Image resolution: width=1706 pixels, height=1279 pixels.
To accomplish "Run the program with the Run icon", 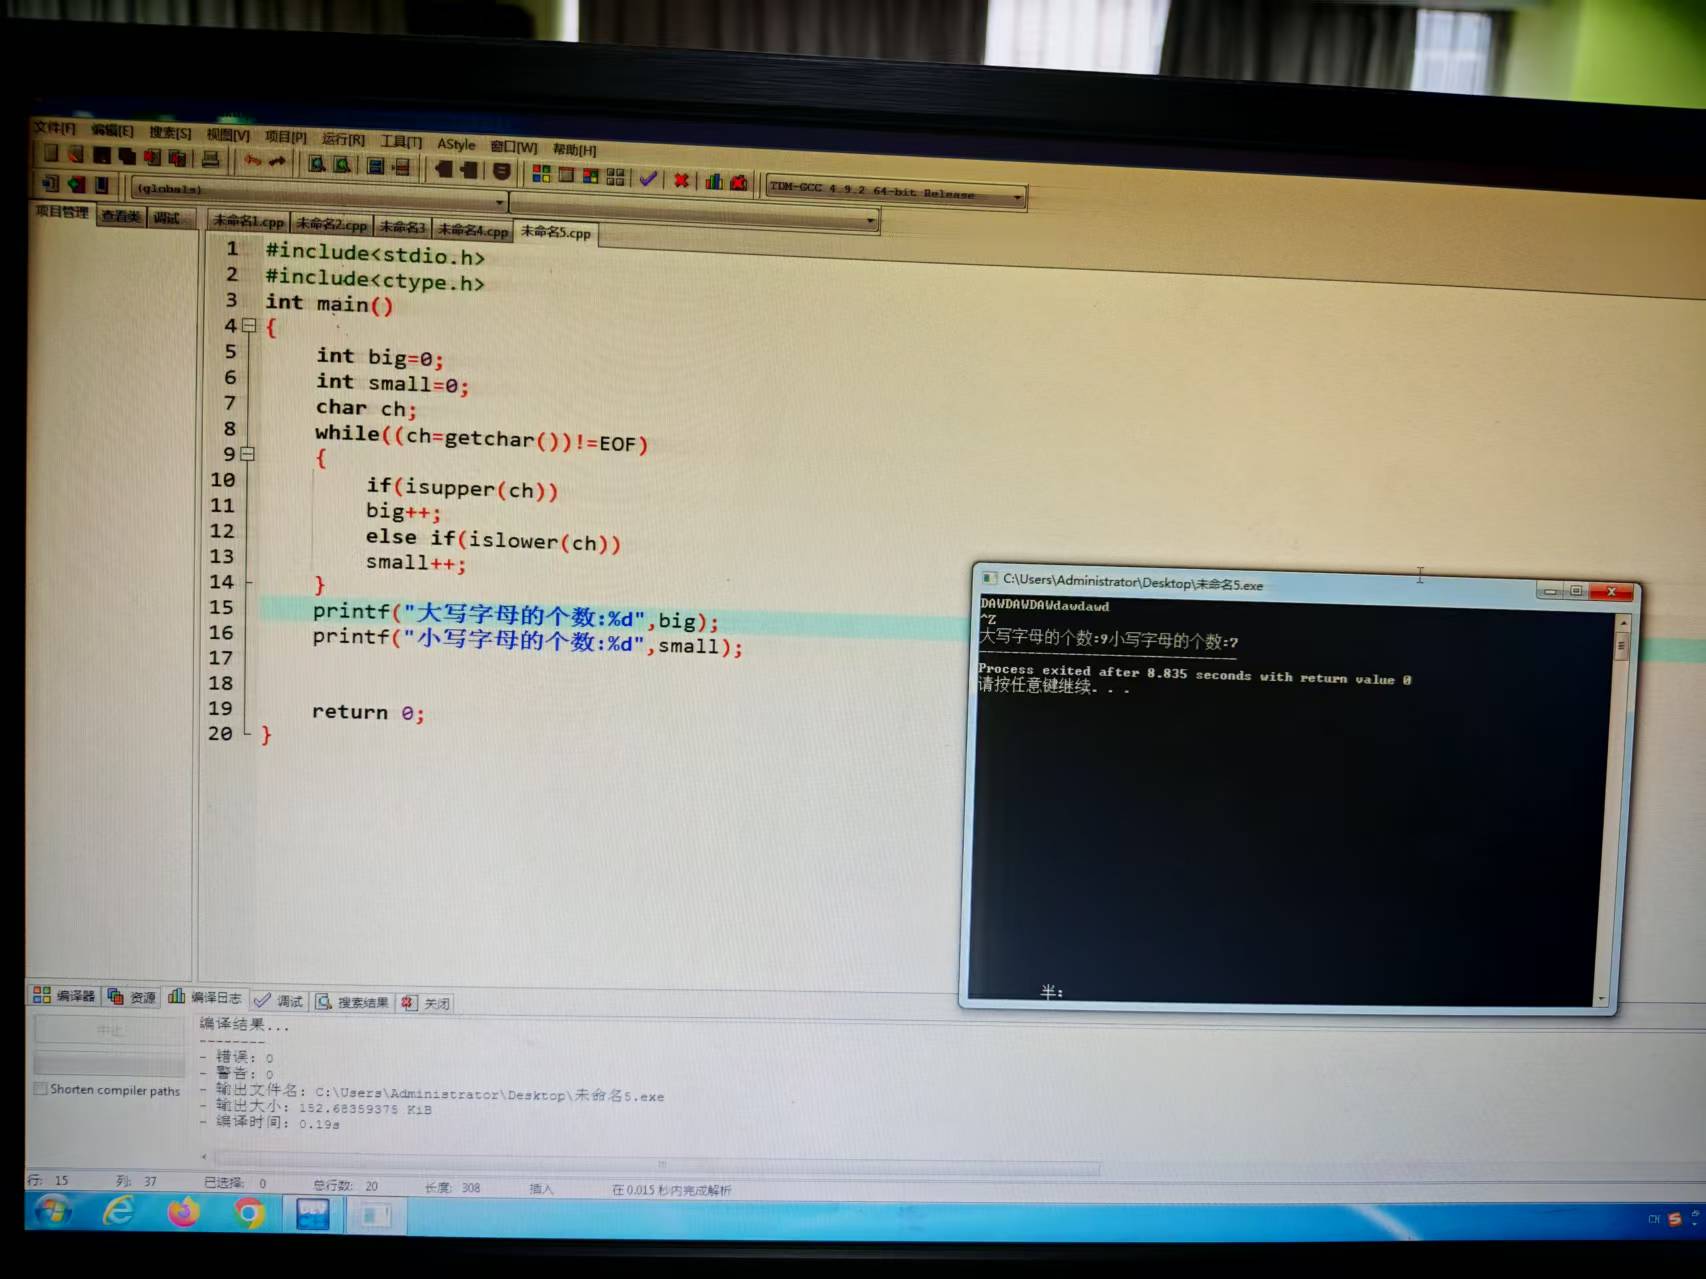I will 566,175.
